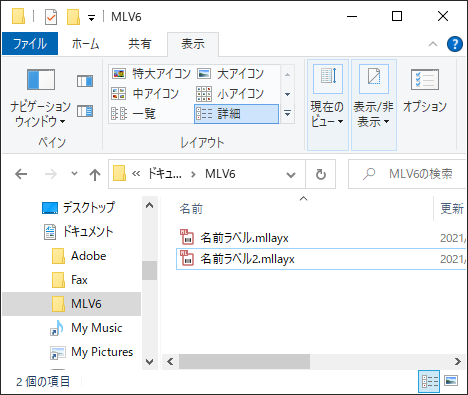Screen dimensions: 468x395
Task: Click the 名前ラベル2.mllayx file icon
Action: (187, 258)
